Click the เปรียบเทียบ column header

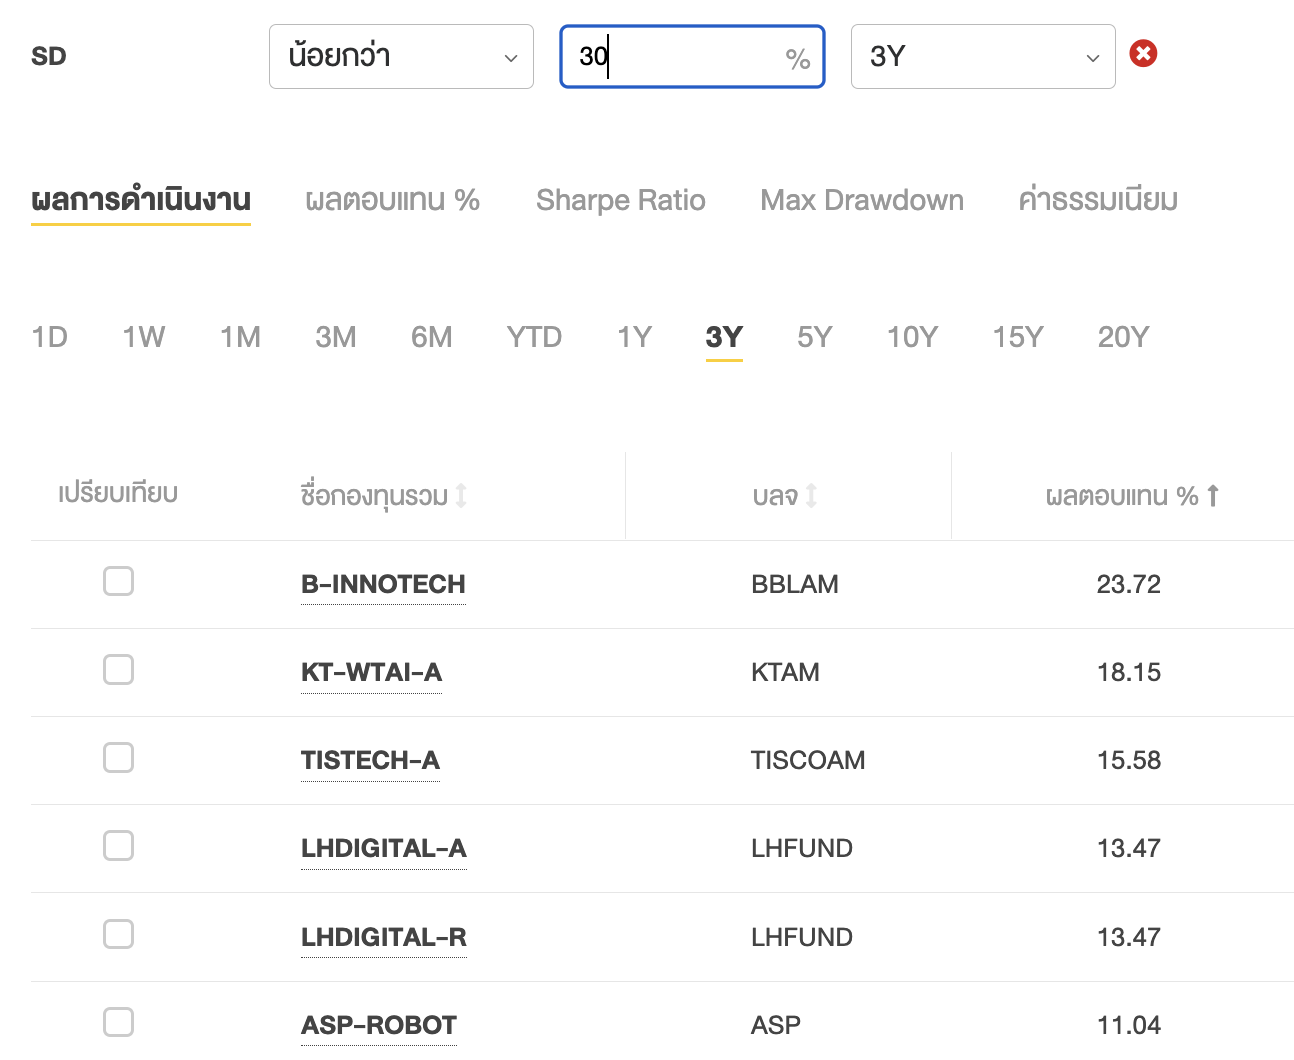[x=118, y=493]
